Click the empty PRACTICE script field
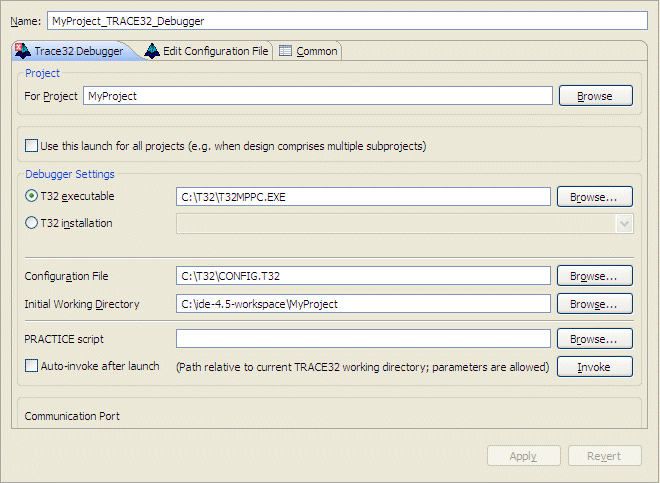This screenshot has width=660, height=483. 363,339
